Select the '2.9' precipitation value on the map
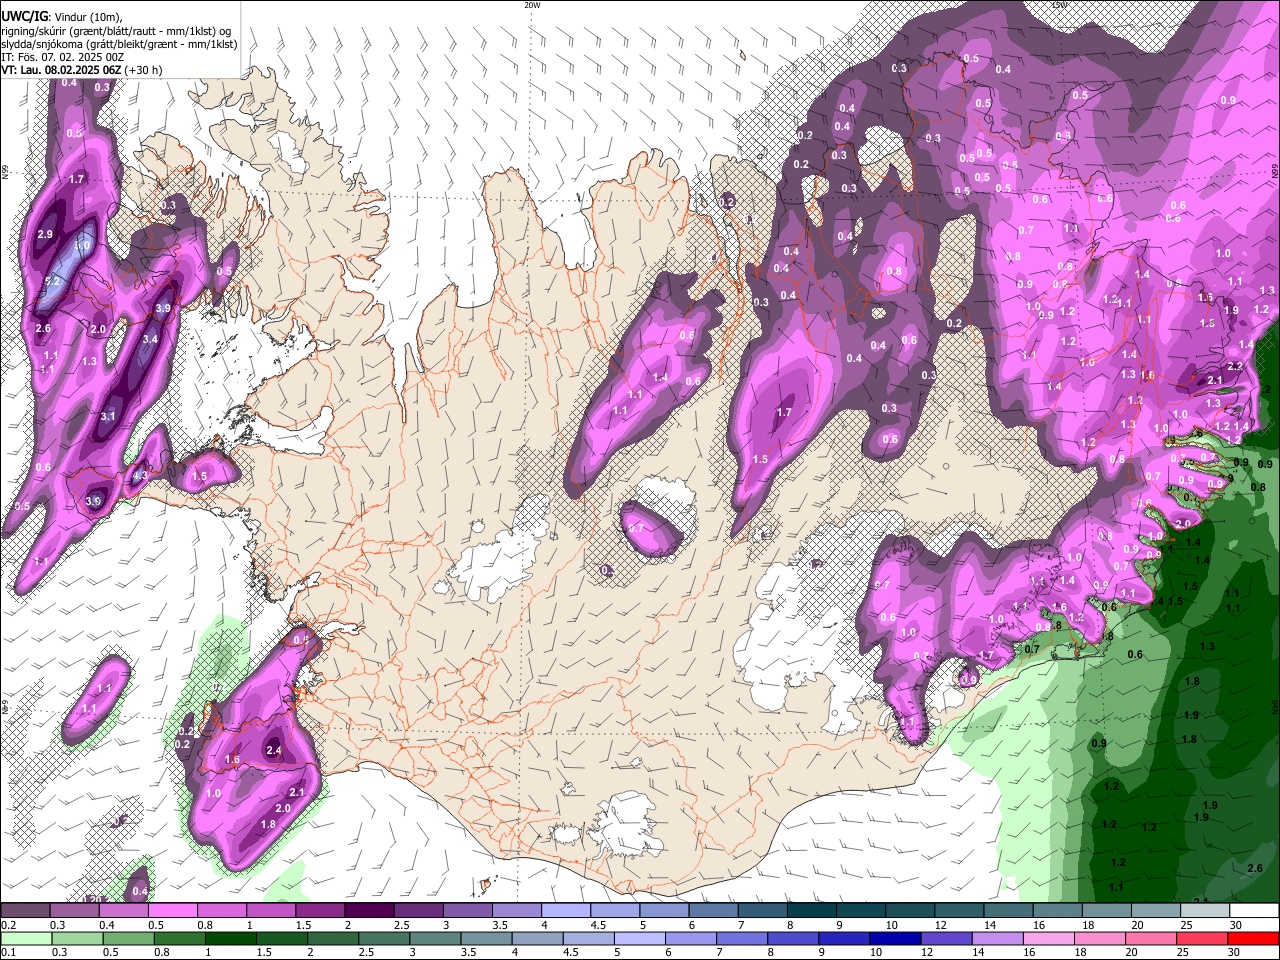The image size is (1280, 960). [44, 235]
